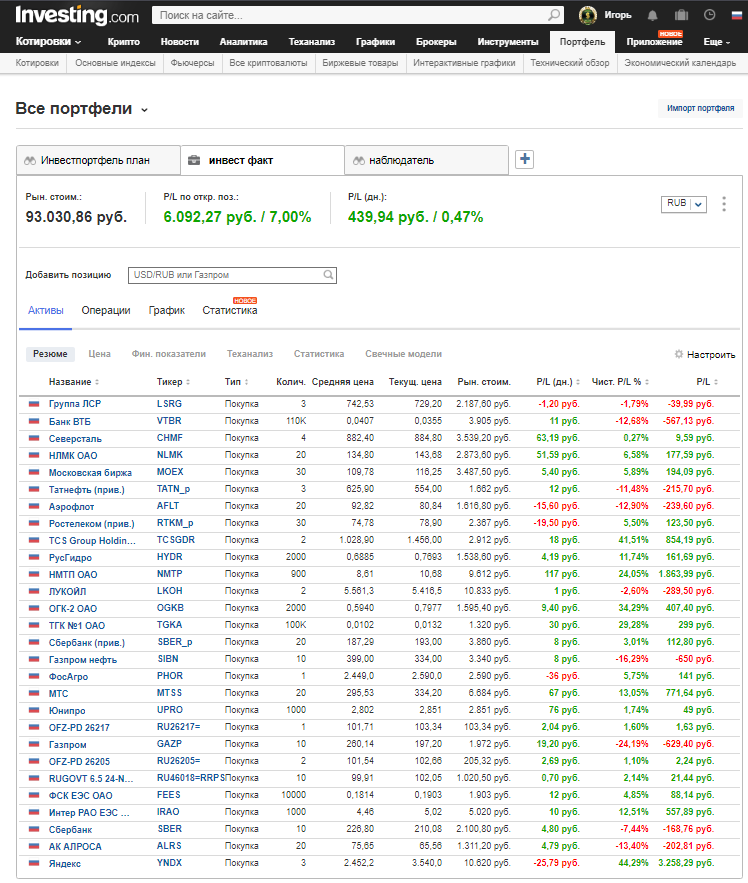The width and height of the screenshot is (748, 883).
Task: Sort by P/L (дн.) column arrows
Action: coord(578,382)
